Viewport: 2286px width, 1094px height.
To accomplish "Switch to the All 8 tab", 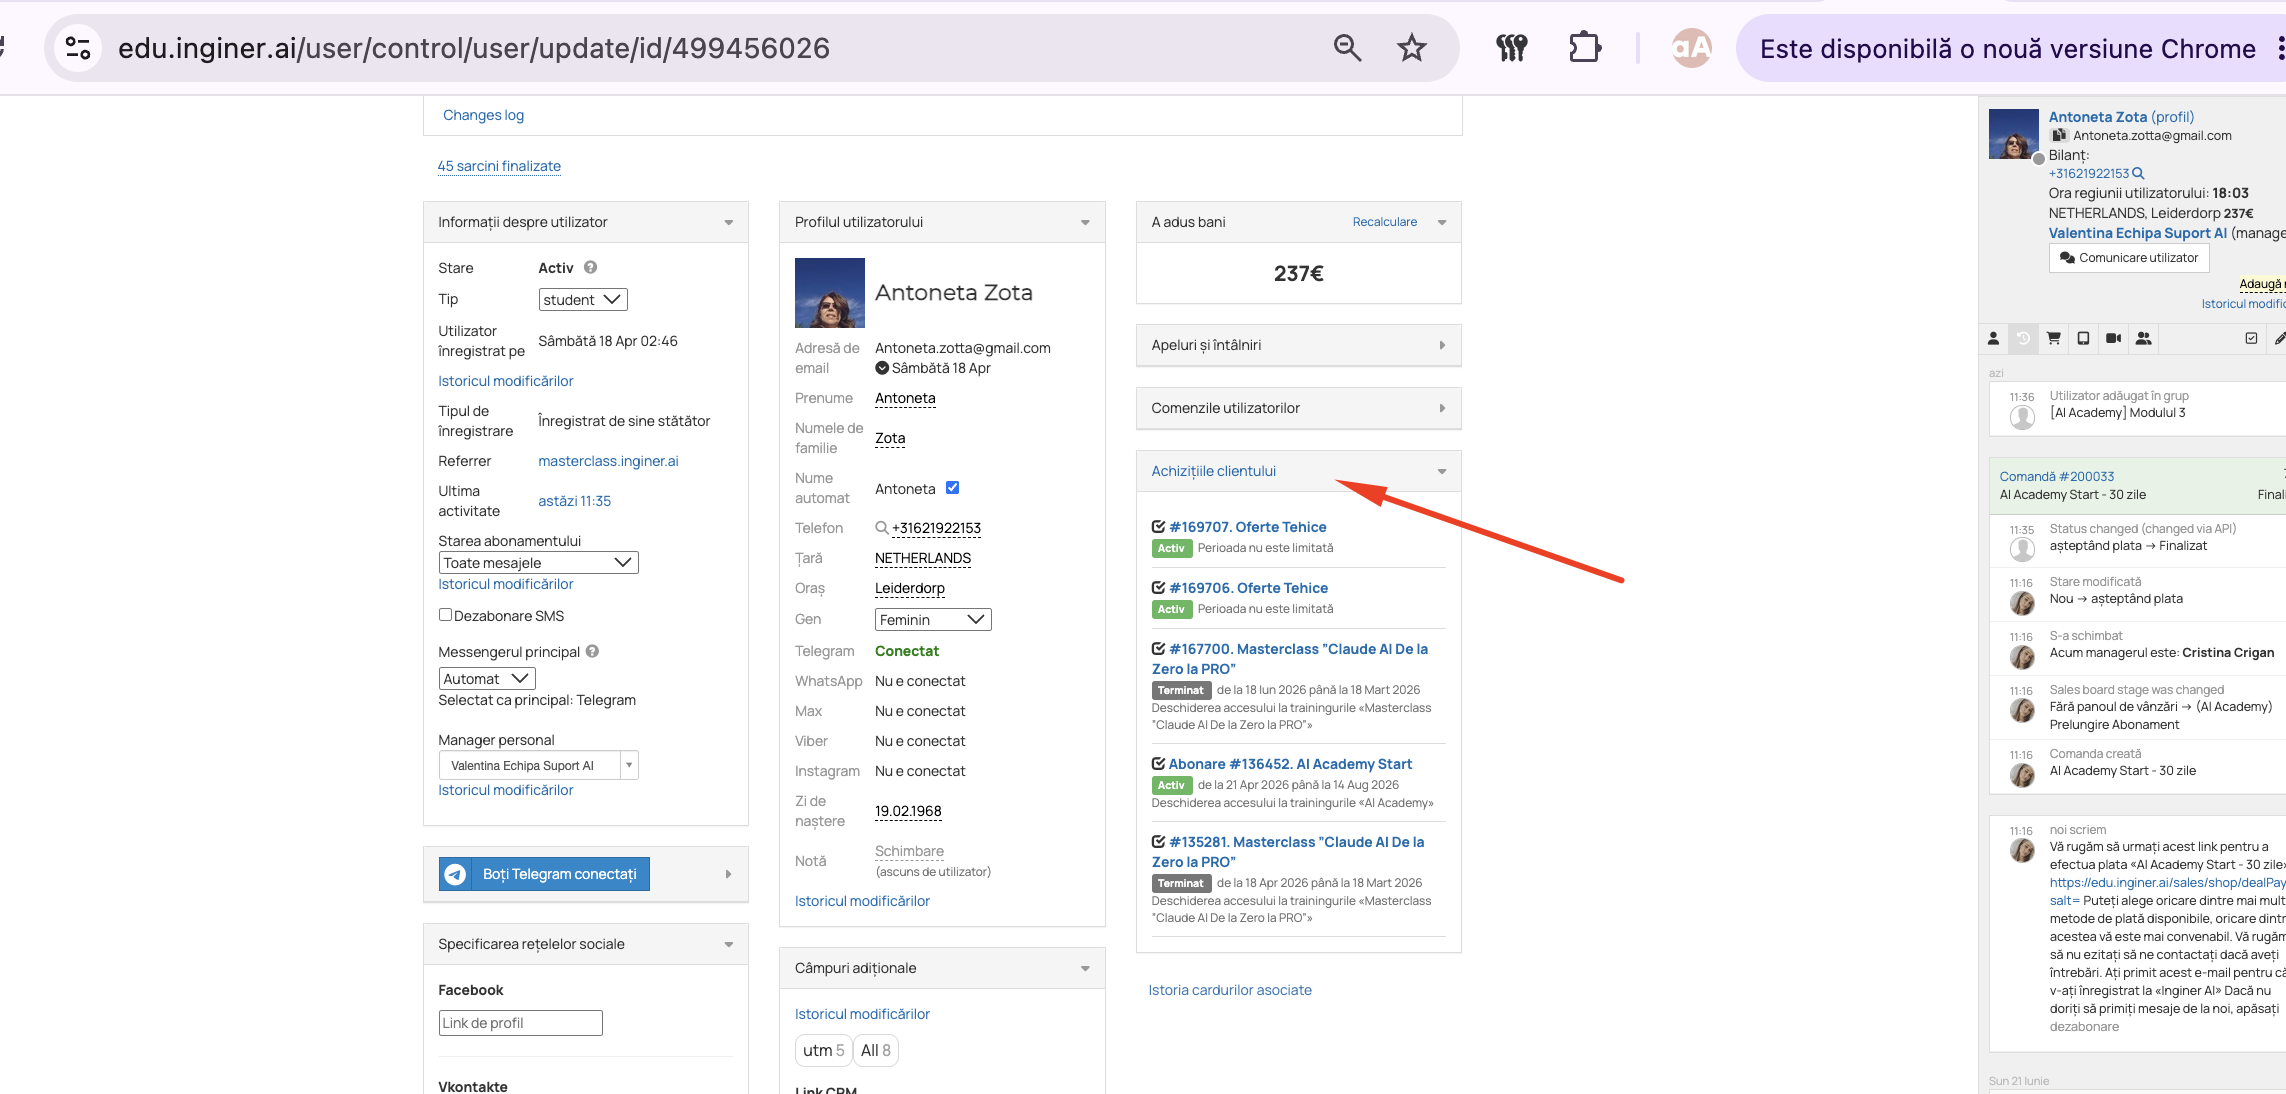I will [875, 1050].
